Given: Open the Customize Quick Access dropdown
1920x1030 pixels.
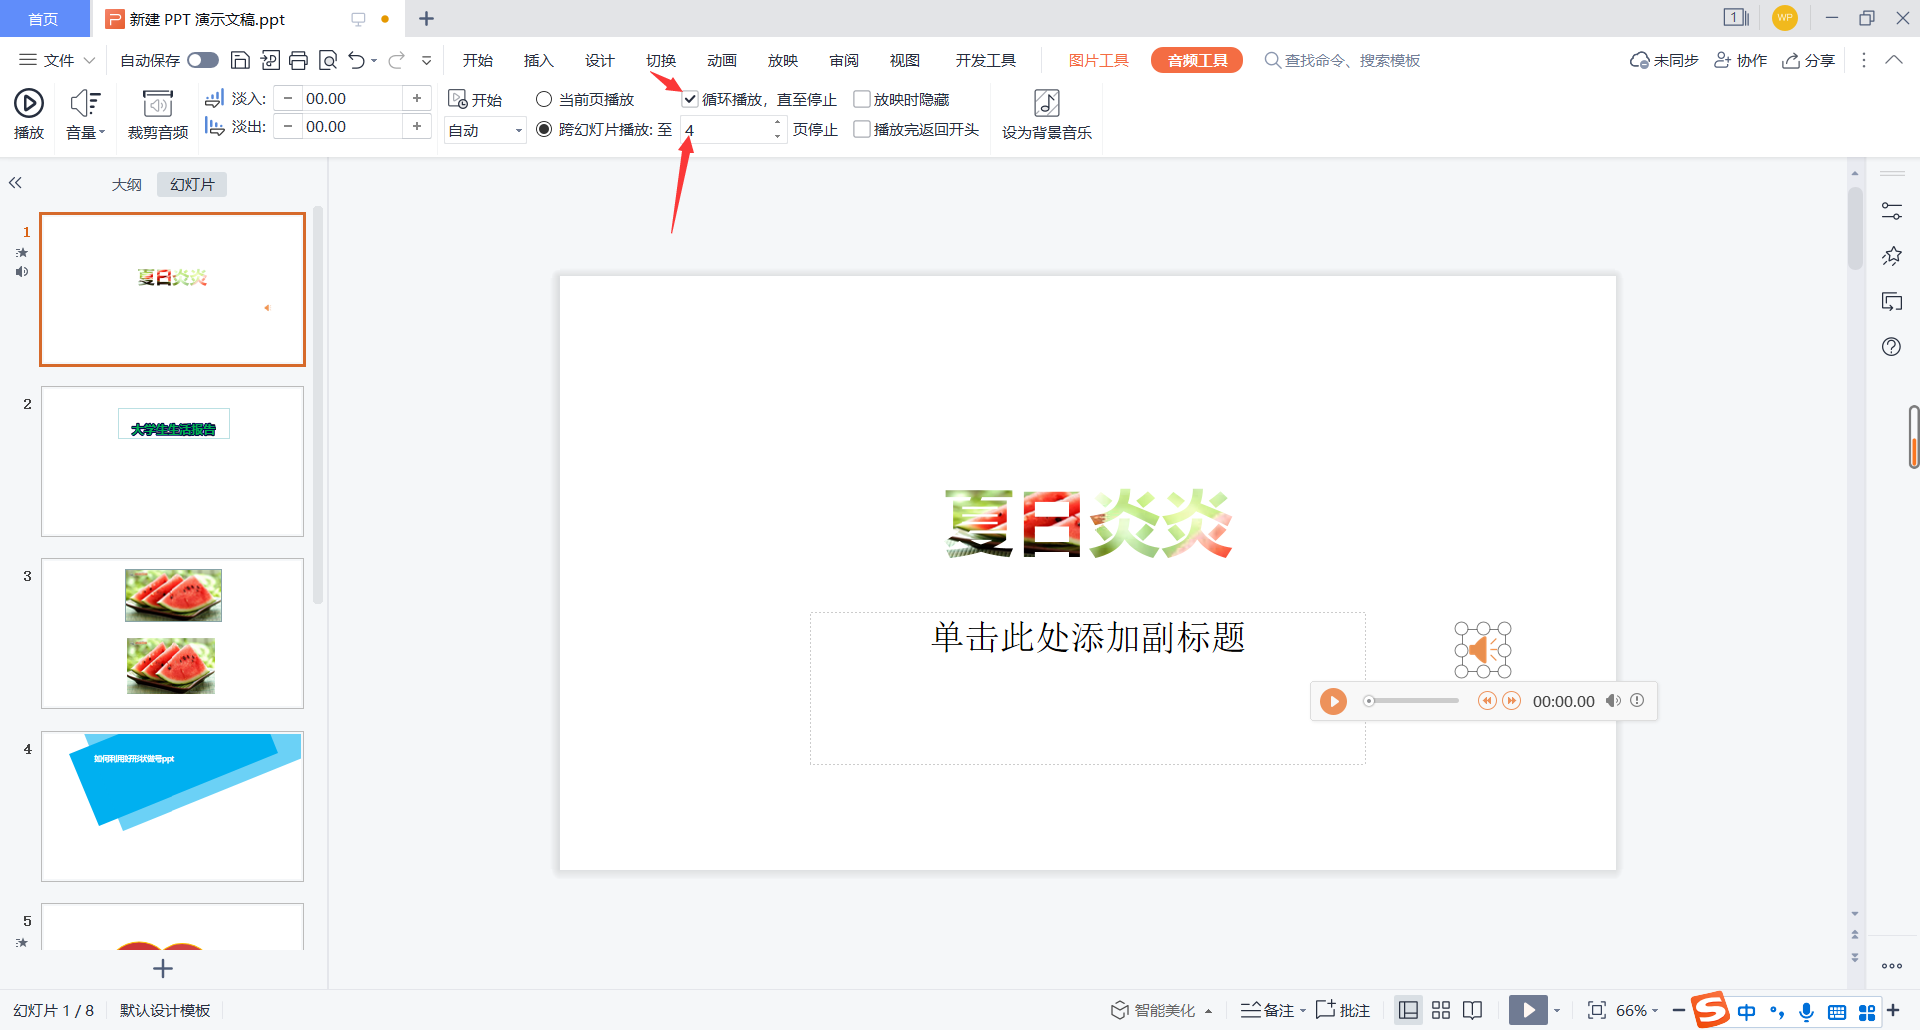Looking at the screenshot, I should coord(426,60).
